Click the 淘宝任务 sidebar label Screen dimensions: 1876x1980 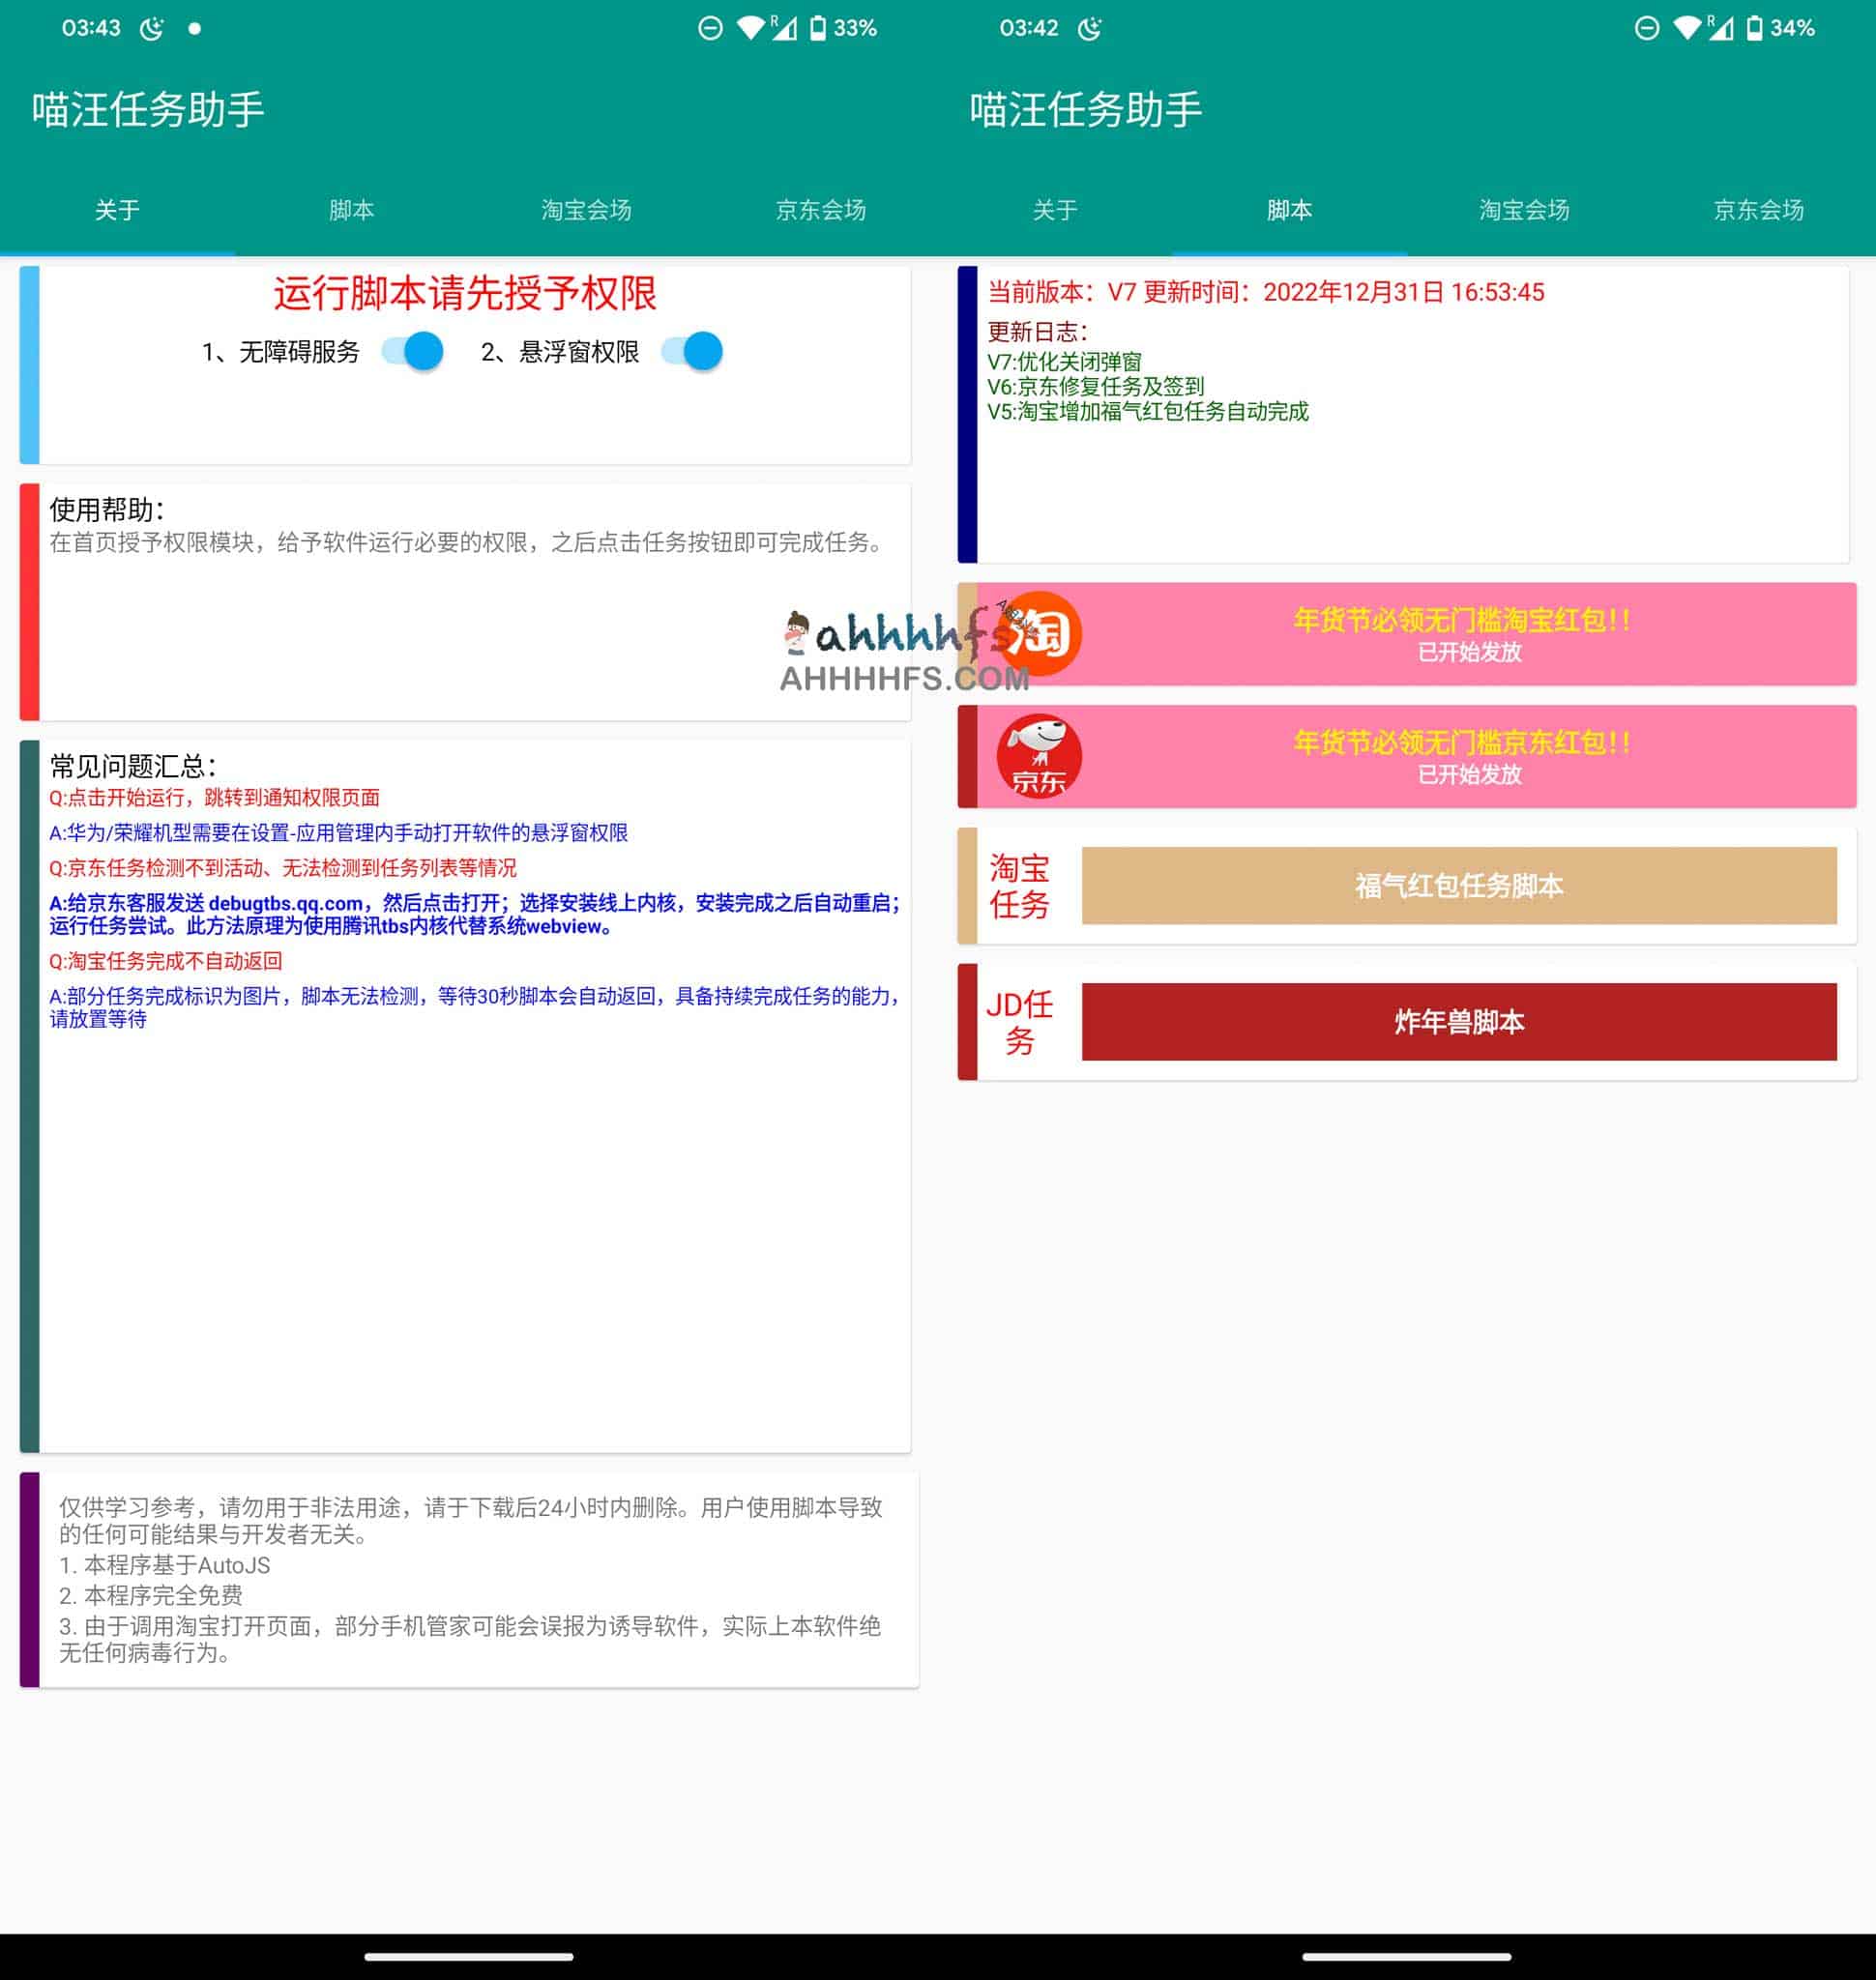coord(1019,886)
